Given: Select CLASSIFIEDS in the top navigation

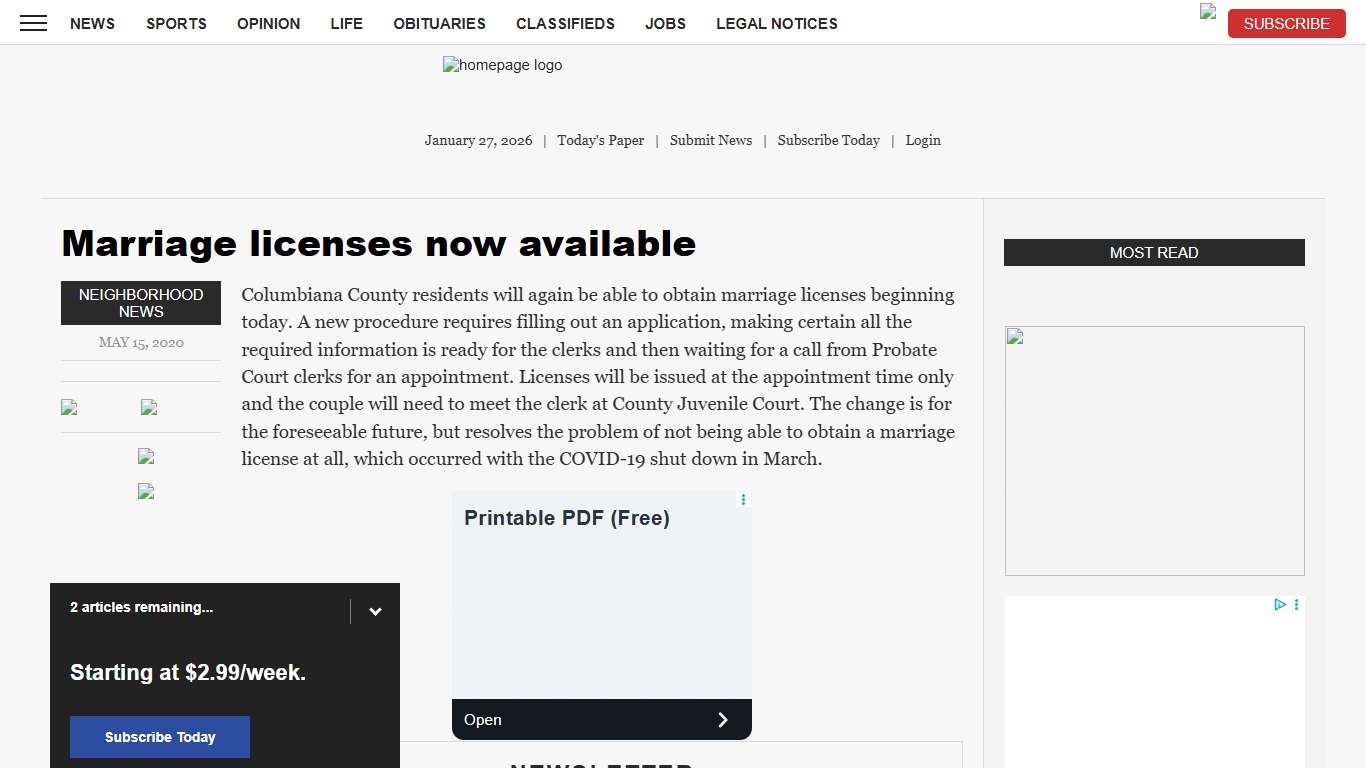Looking at the screenshot, I should pos(565,23).
